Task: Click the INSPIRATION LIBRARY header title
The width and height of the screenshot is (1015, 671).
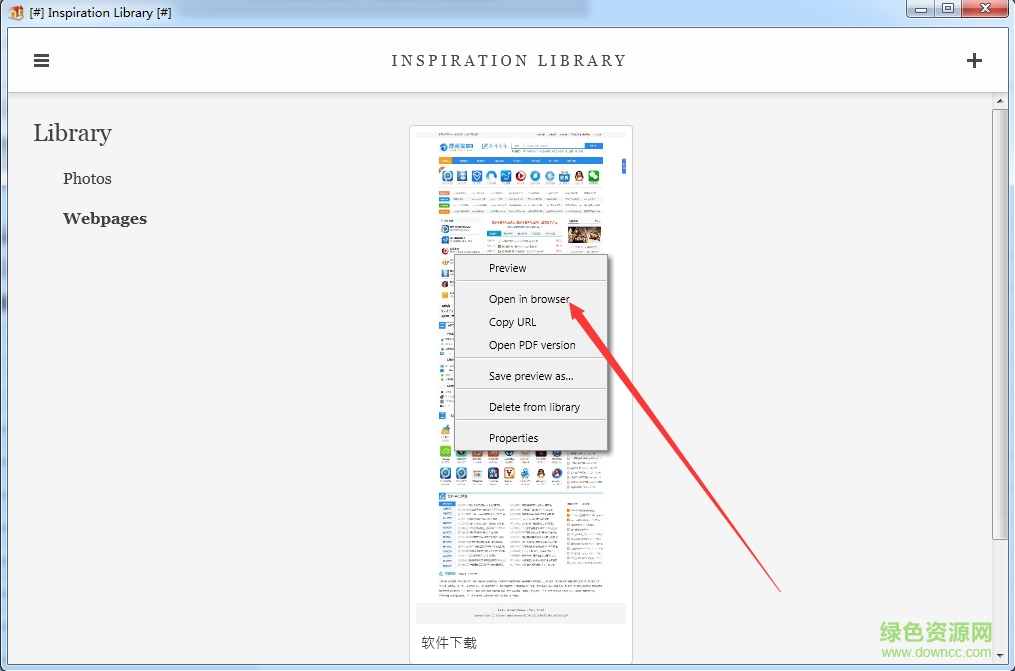Action: (x=509, y=61)
